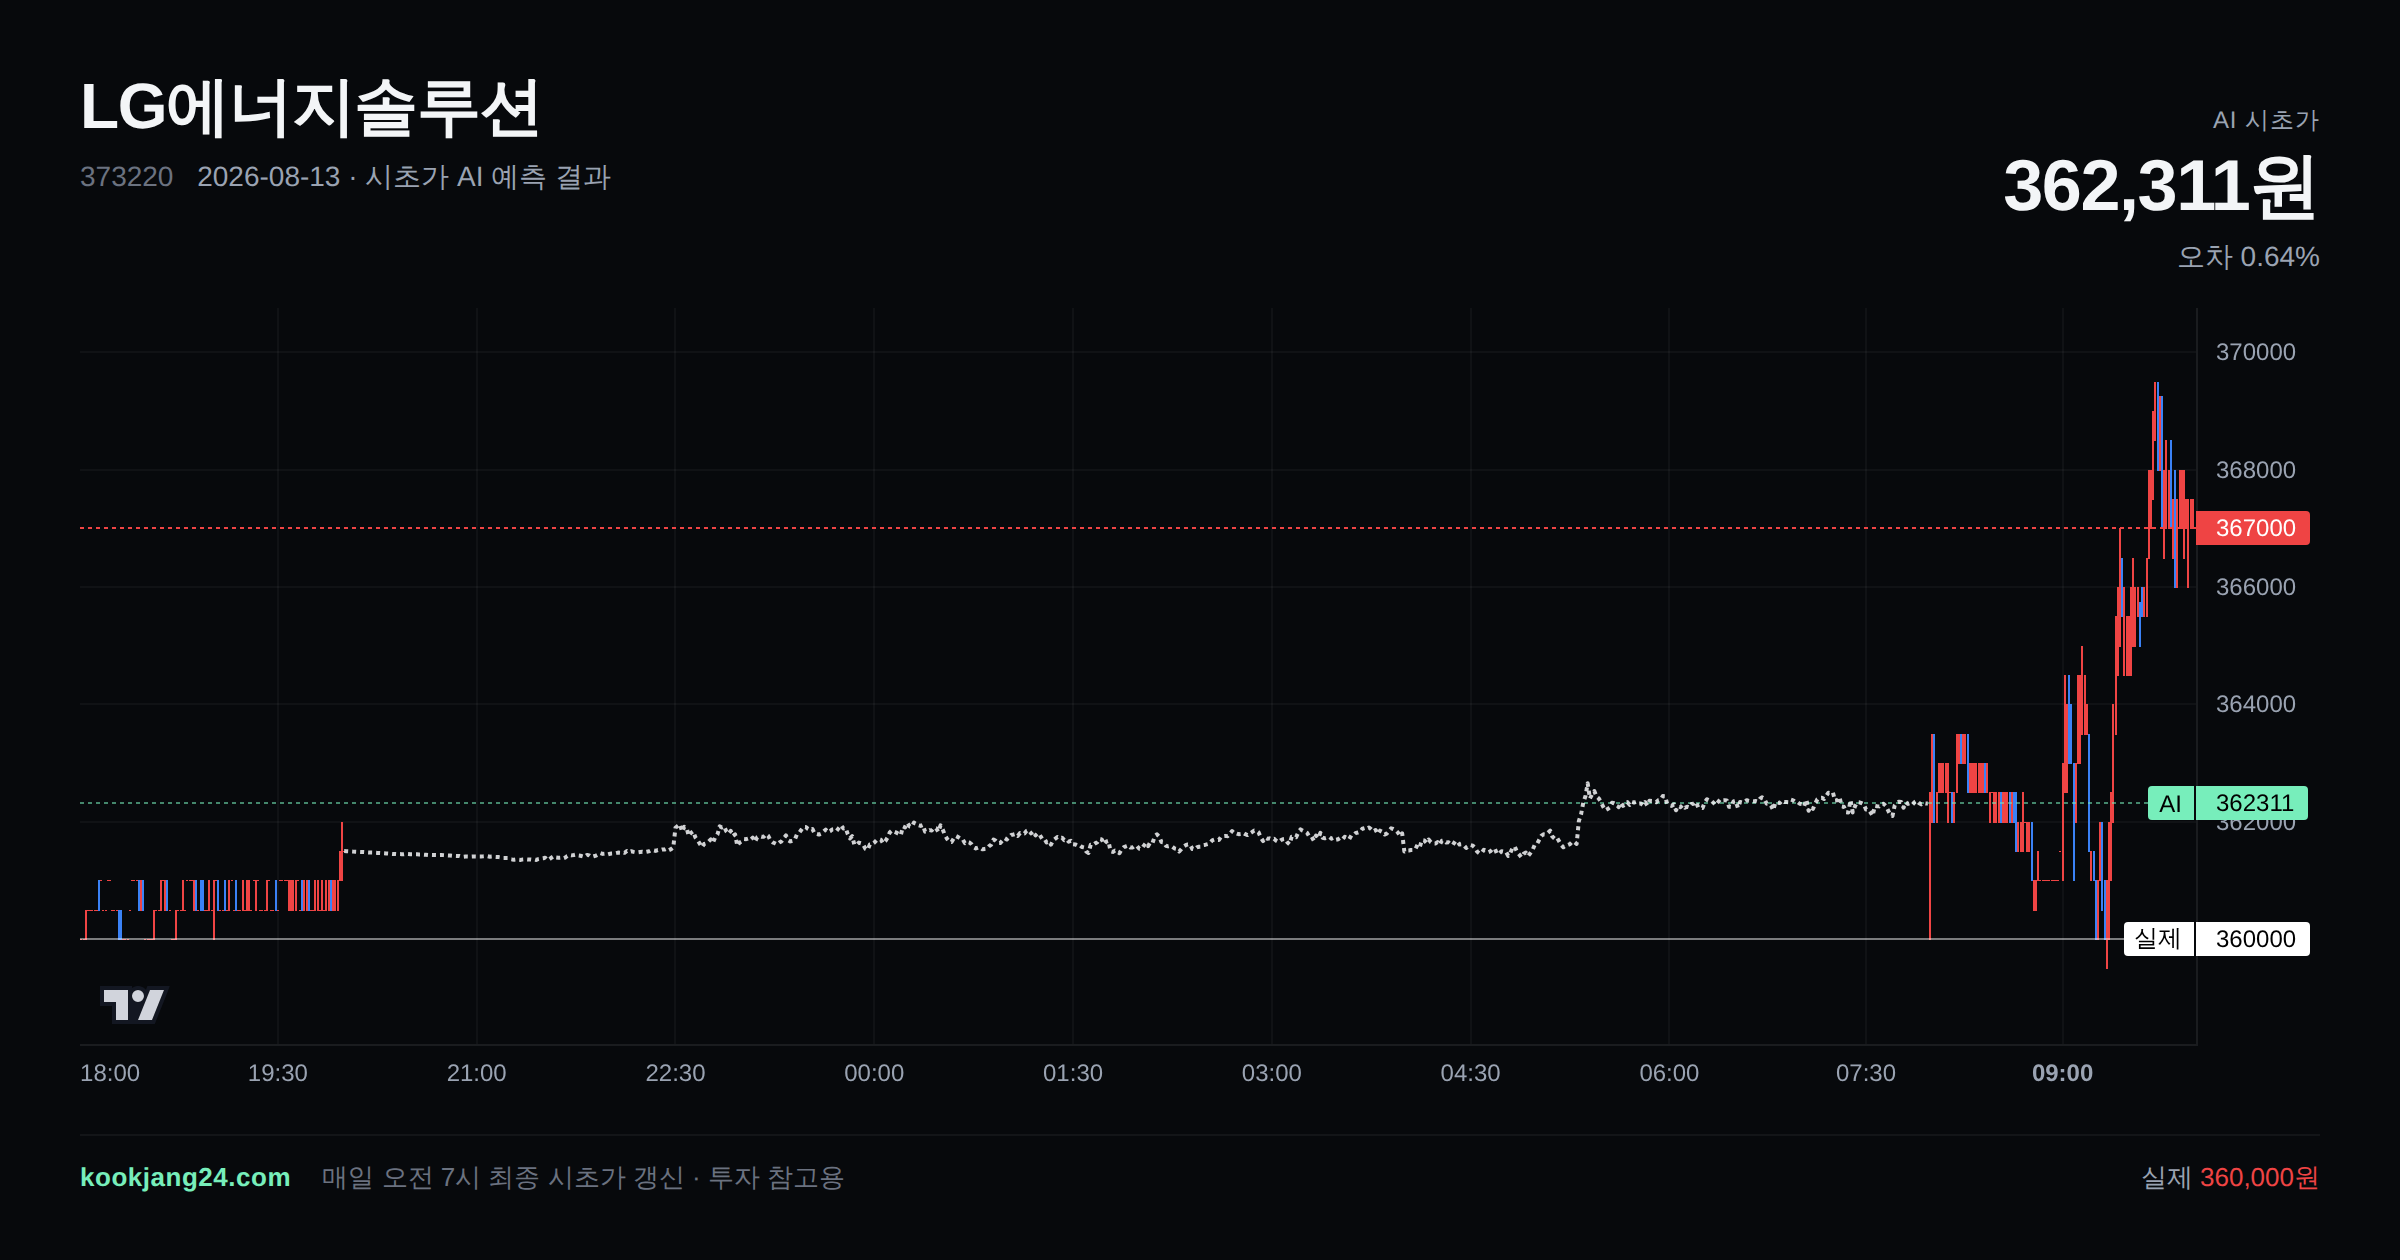The image size is (2400, 1260).
Task: Click the white 실제 360000 price label
Action: [2217, 939]
